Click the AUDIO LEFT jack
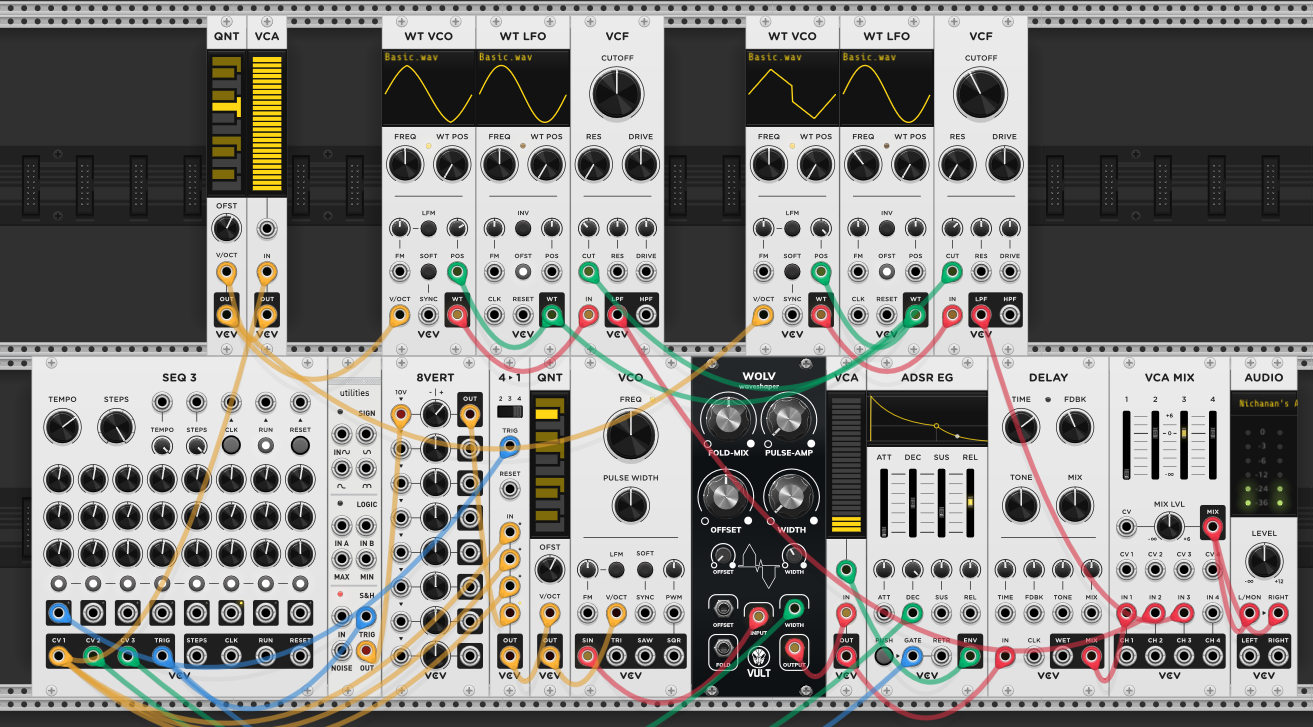This screenshot has width=1313, height=727. click(x=1250, y=656)
